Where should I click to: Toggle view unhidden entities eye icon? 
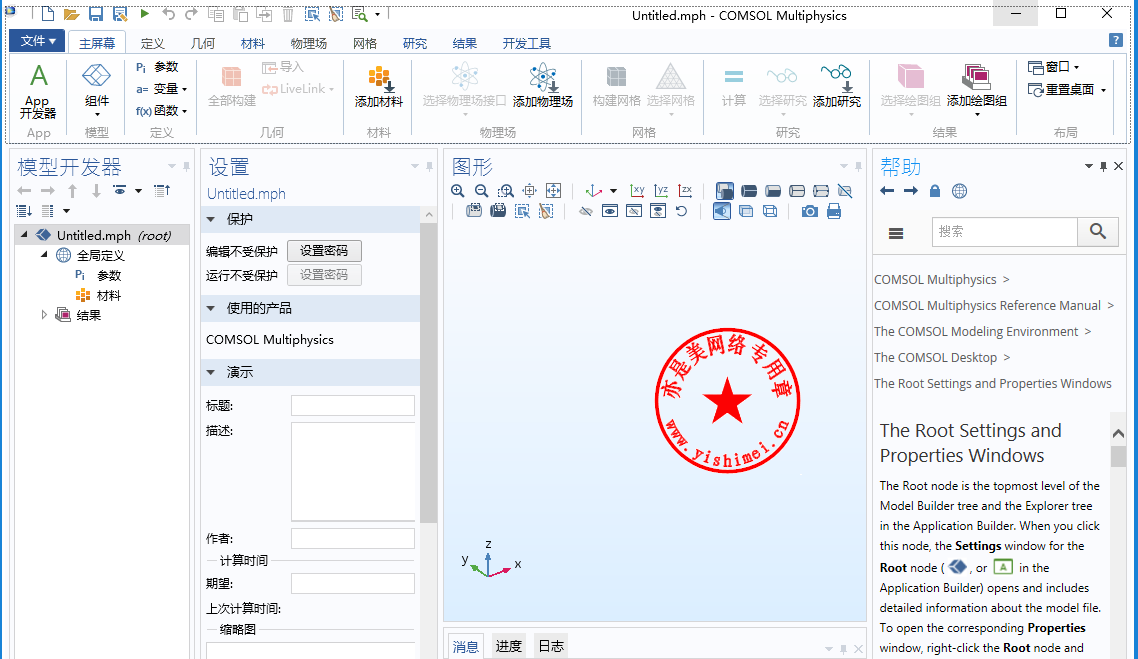[610, 211]
